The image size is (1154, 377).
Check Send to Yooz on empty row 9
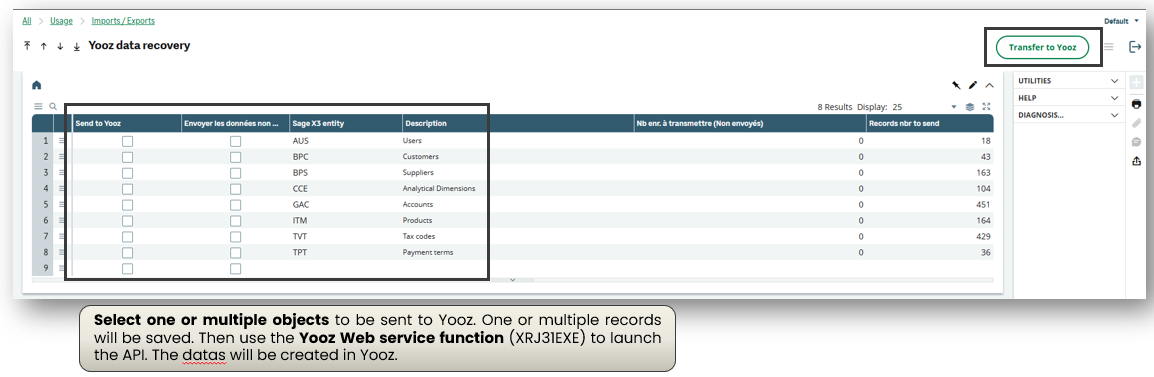click(127, 269)
